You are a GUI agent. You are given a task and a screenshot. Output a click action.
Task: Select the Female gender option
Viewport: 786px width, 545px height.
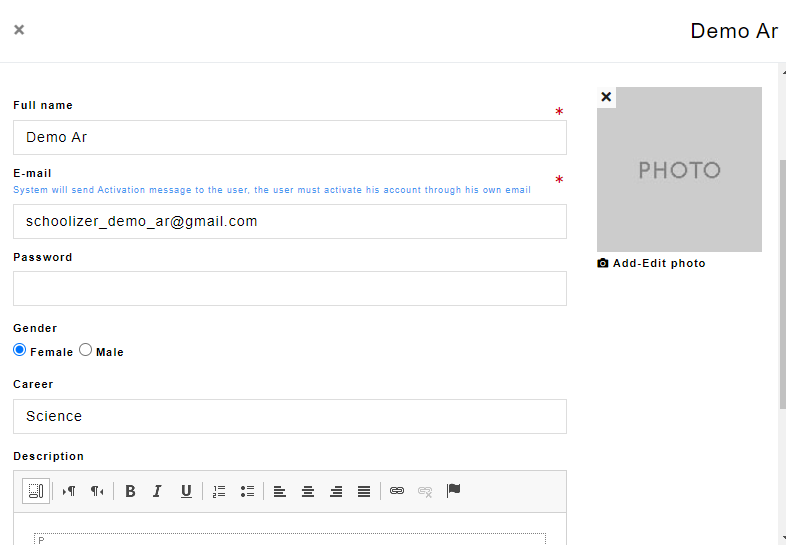pos(20,350)
